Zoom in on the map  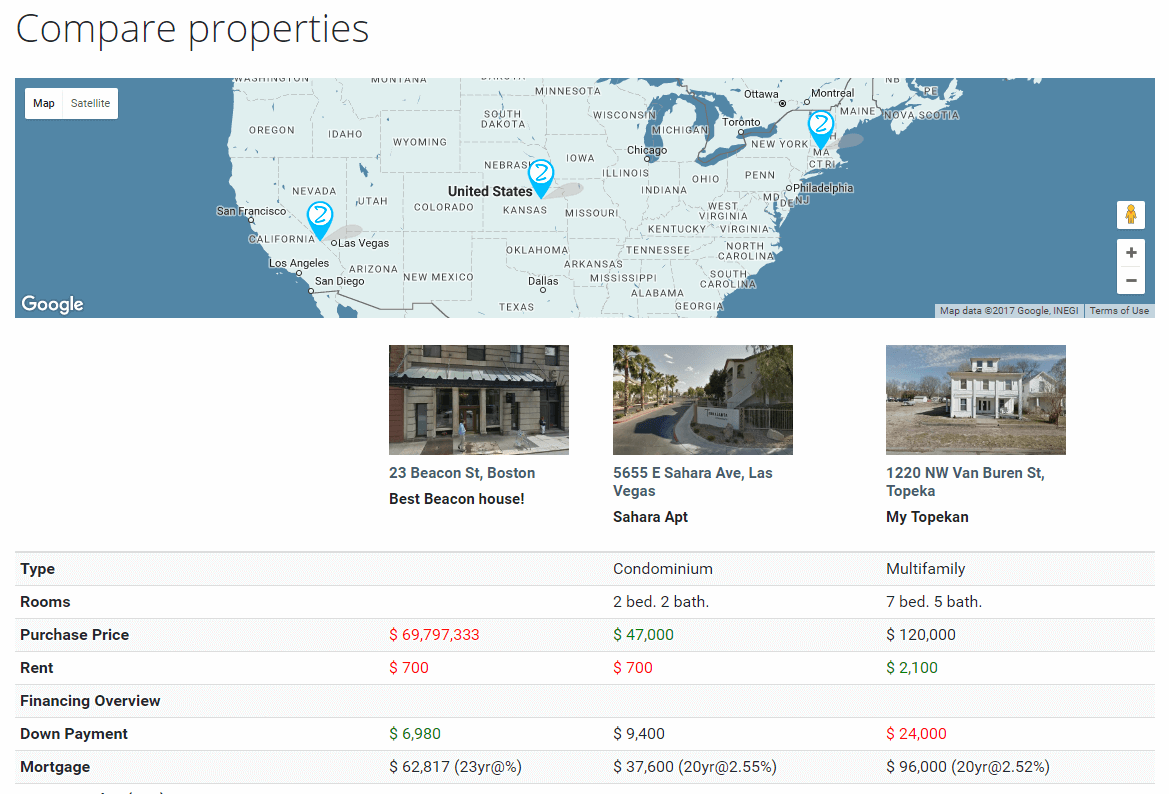[1131, 253]
